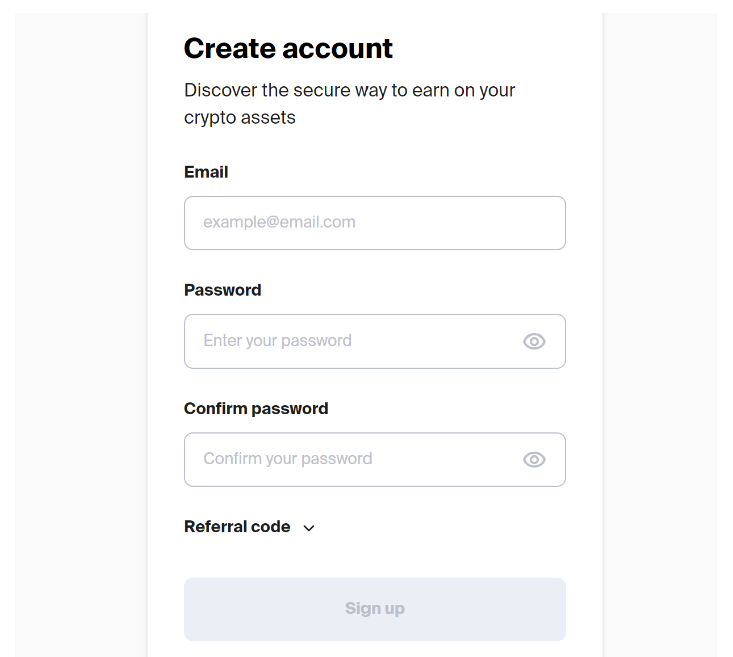Show password using eye icon in Password field
The width and height of the screenshot is (733, 657).
pyautogui.click(x=534, y=341)
